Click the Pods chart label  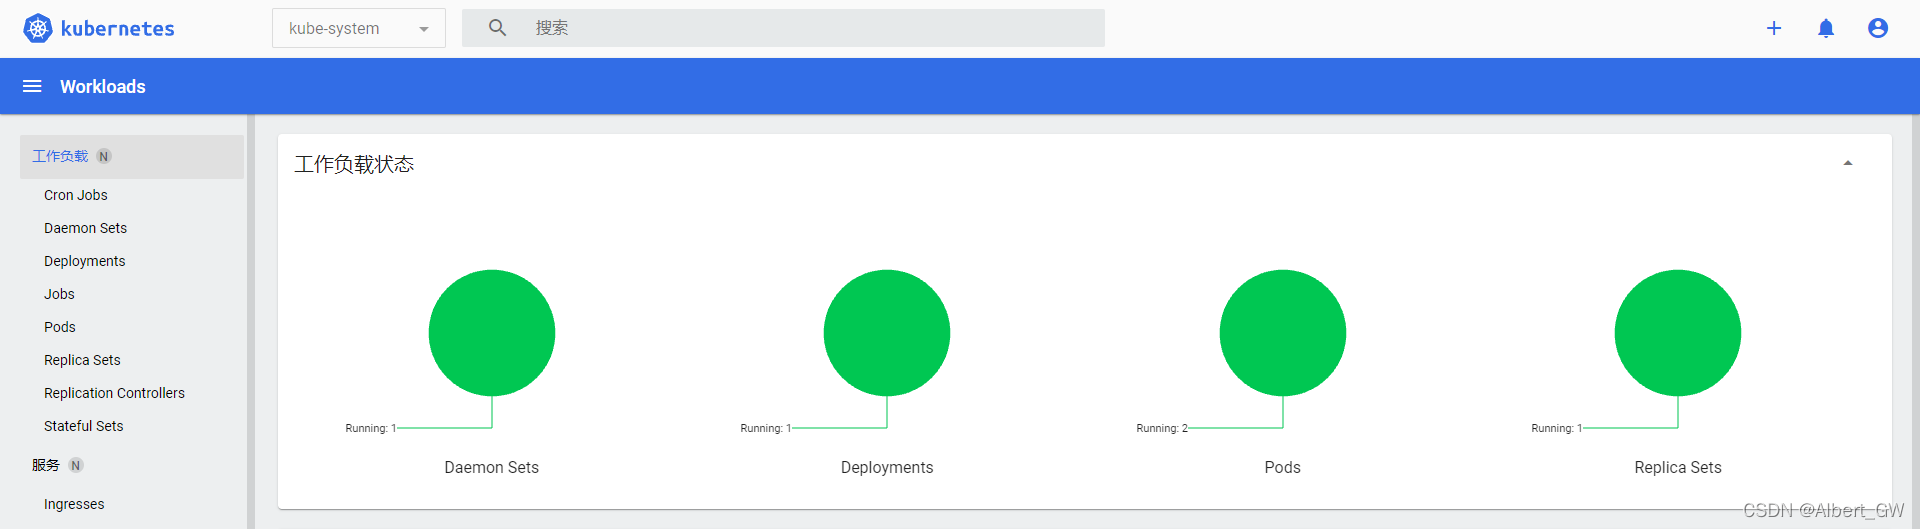tap(1283, 467)
